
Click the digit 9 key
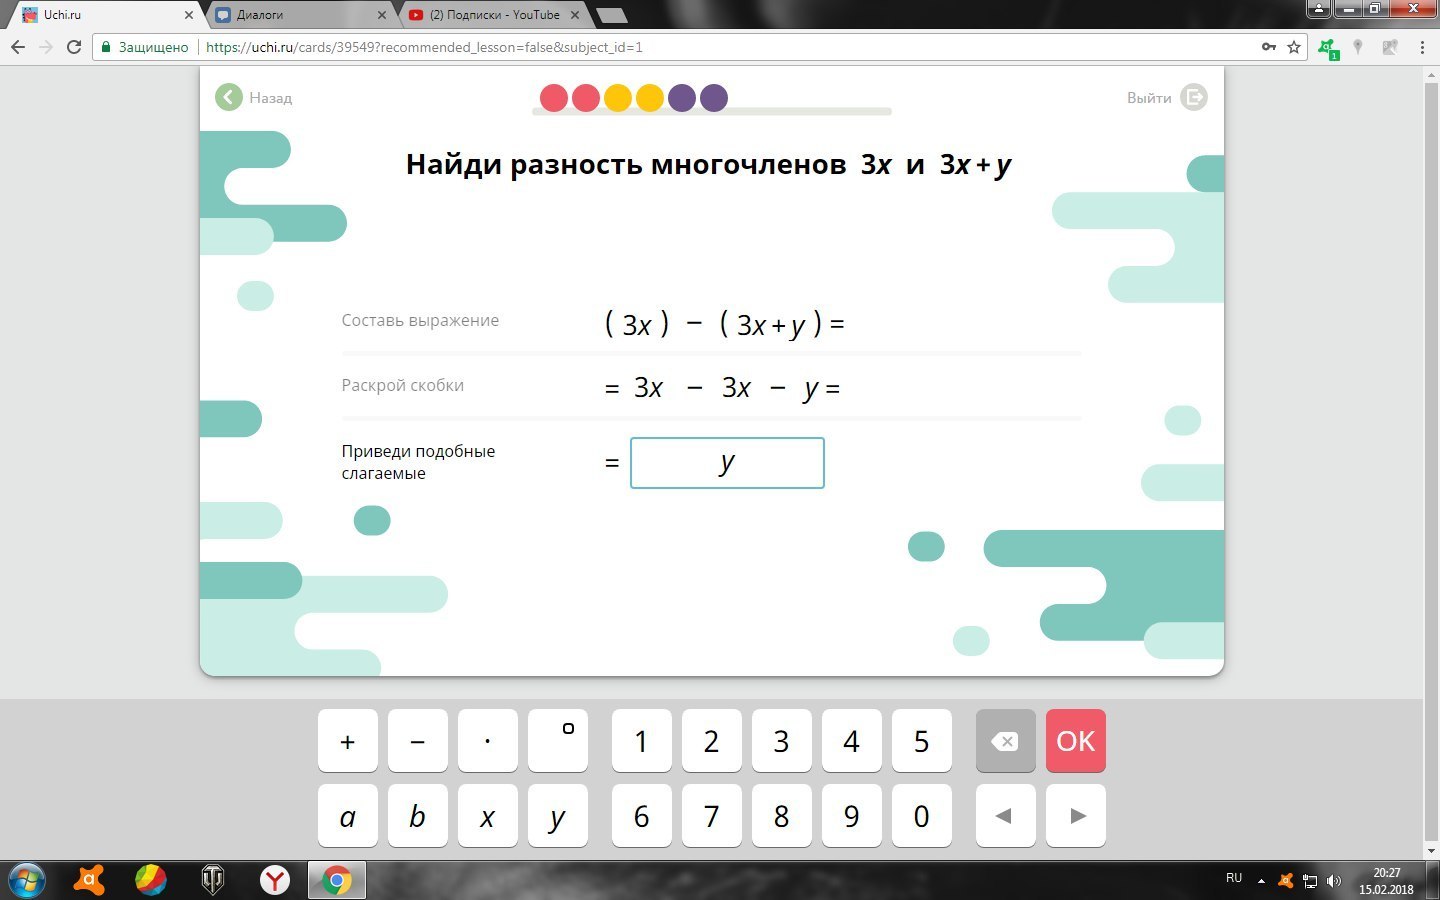(852, 816)
